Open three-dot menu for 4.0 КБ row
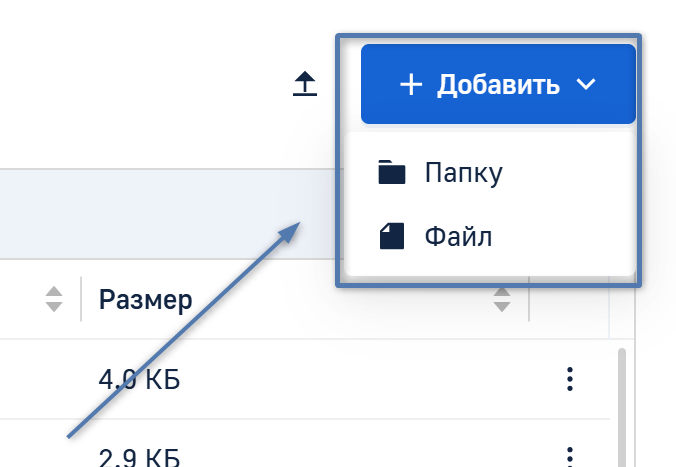This screenshot has width=676, height=467. click(569, 379)
